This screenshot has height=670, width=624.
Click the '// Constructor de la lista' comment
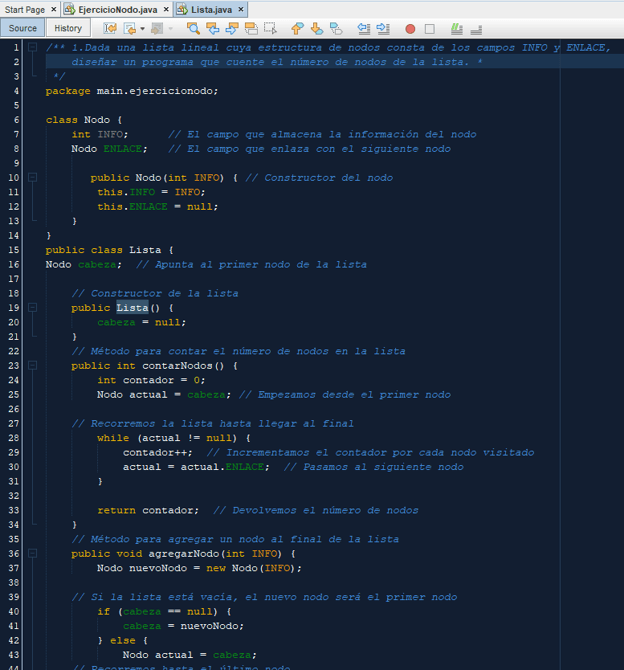pos(155,293)
